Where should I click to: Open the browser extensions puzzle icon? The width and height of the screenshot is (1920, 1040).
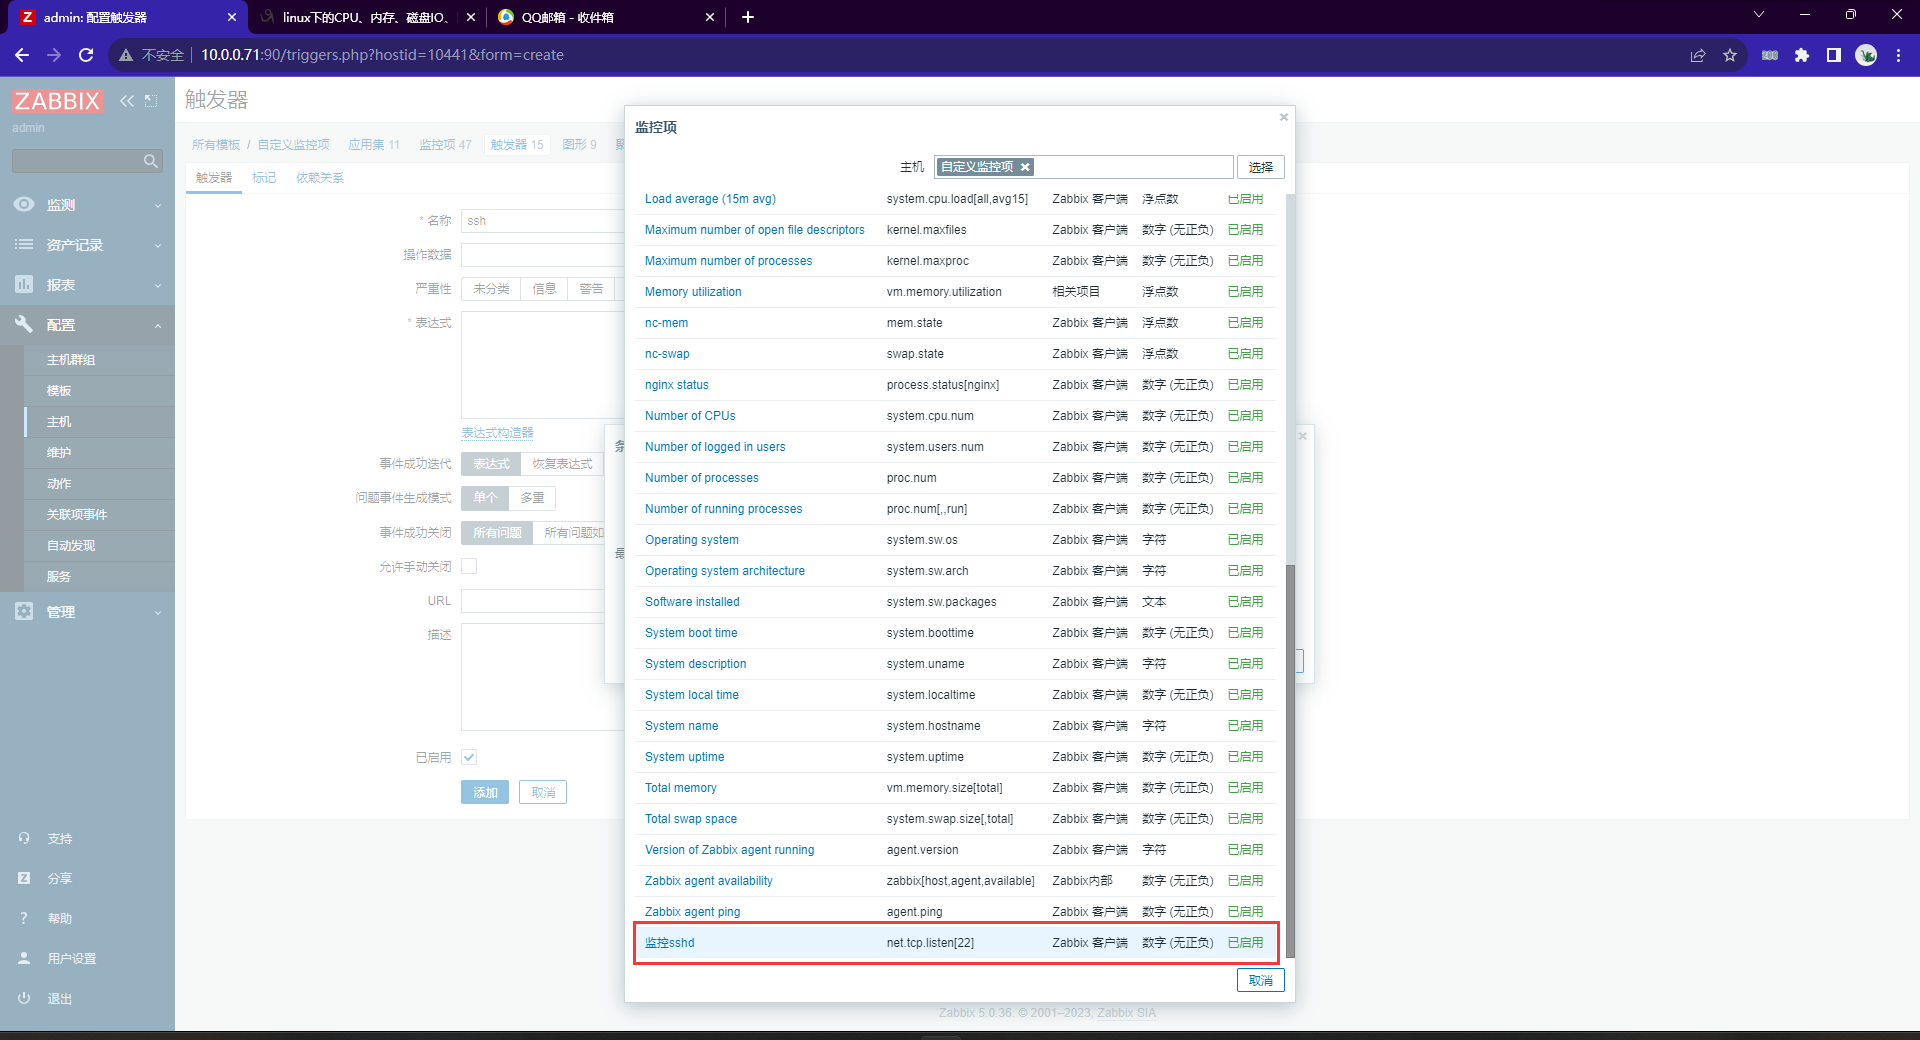(x=1802, y=55)
